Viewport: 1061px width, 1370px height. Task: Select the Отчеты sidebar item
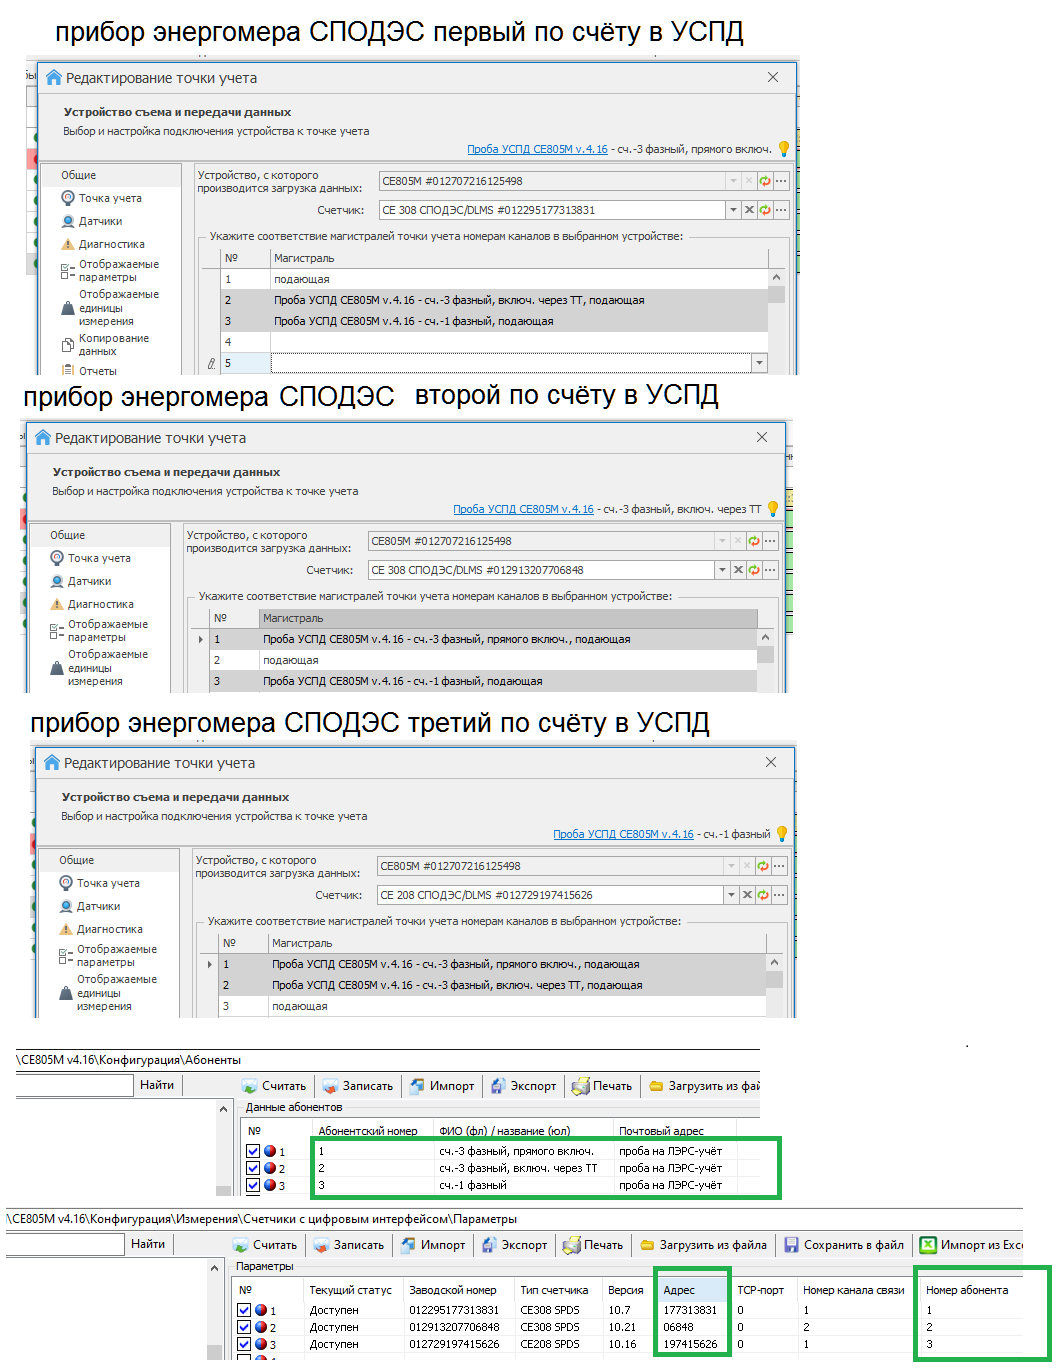97,371
